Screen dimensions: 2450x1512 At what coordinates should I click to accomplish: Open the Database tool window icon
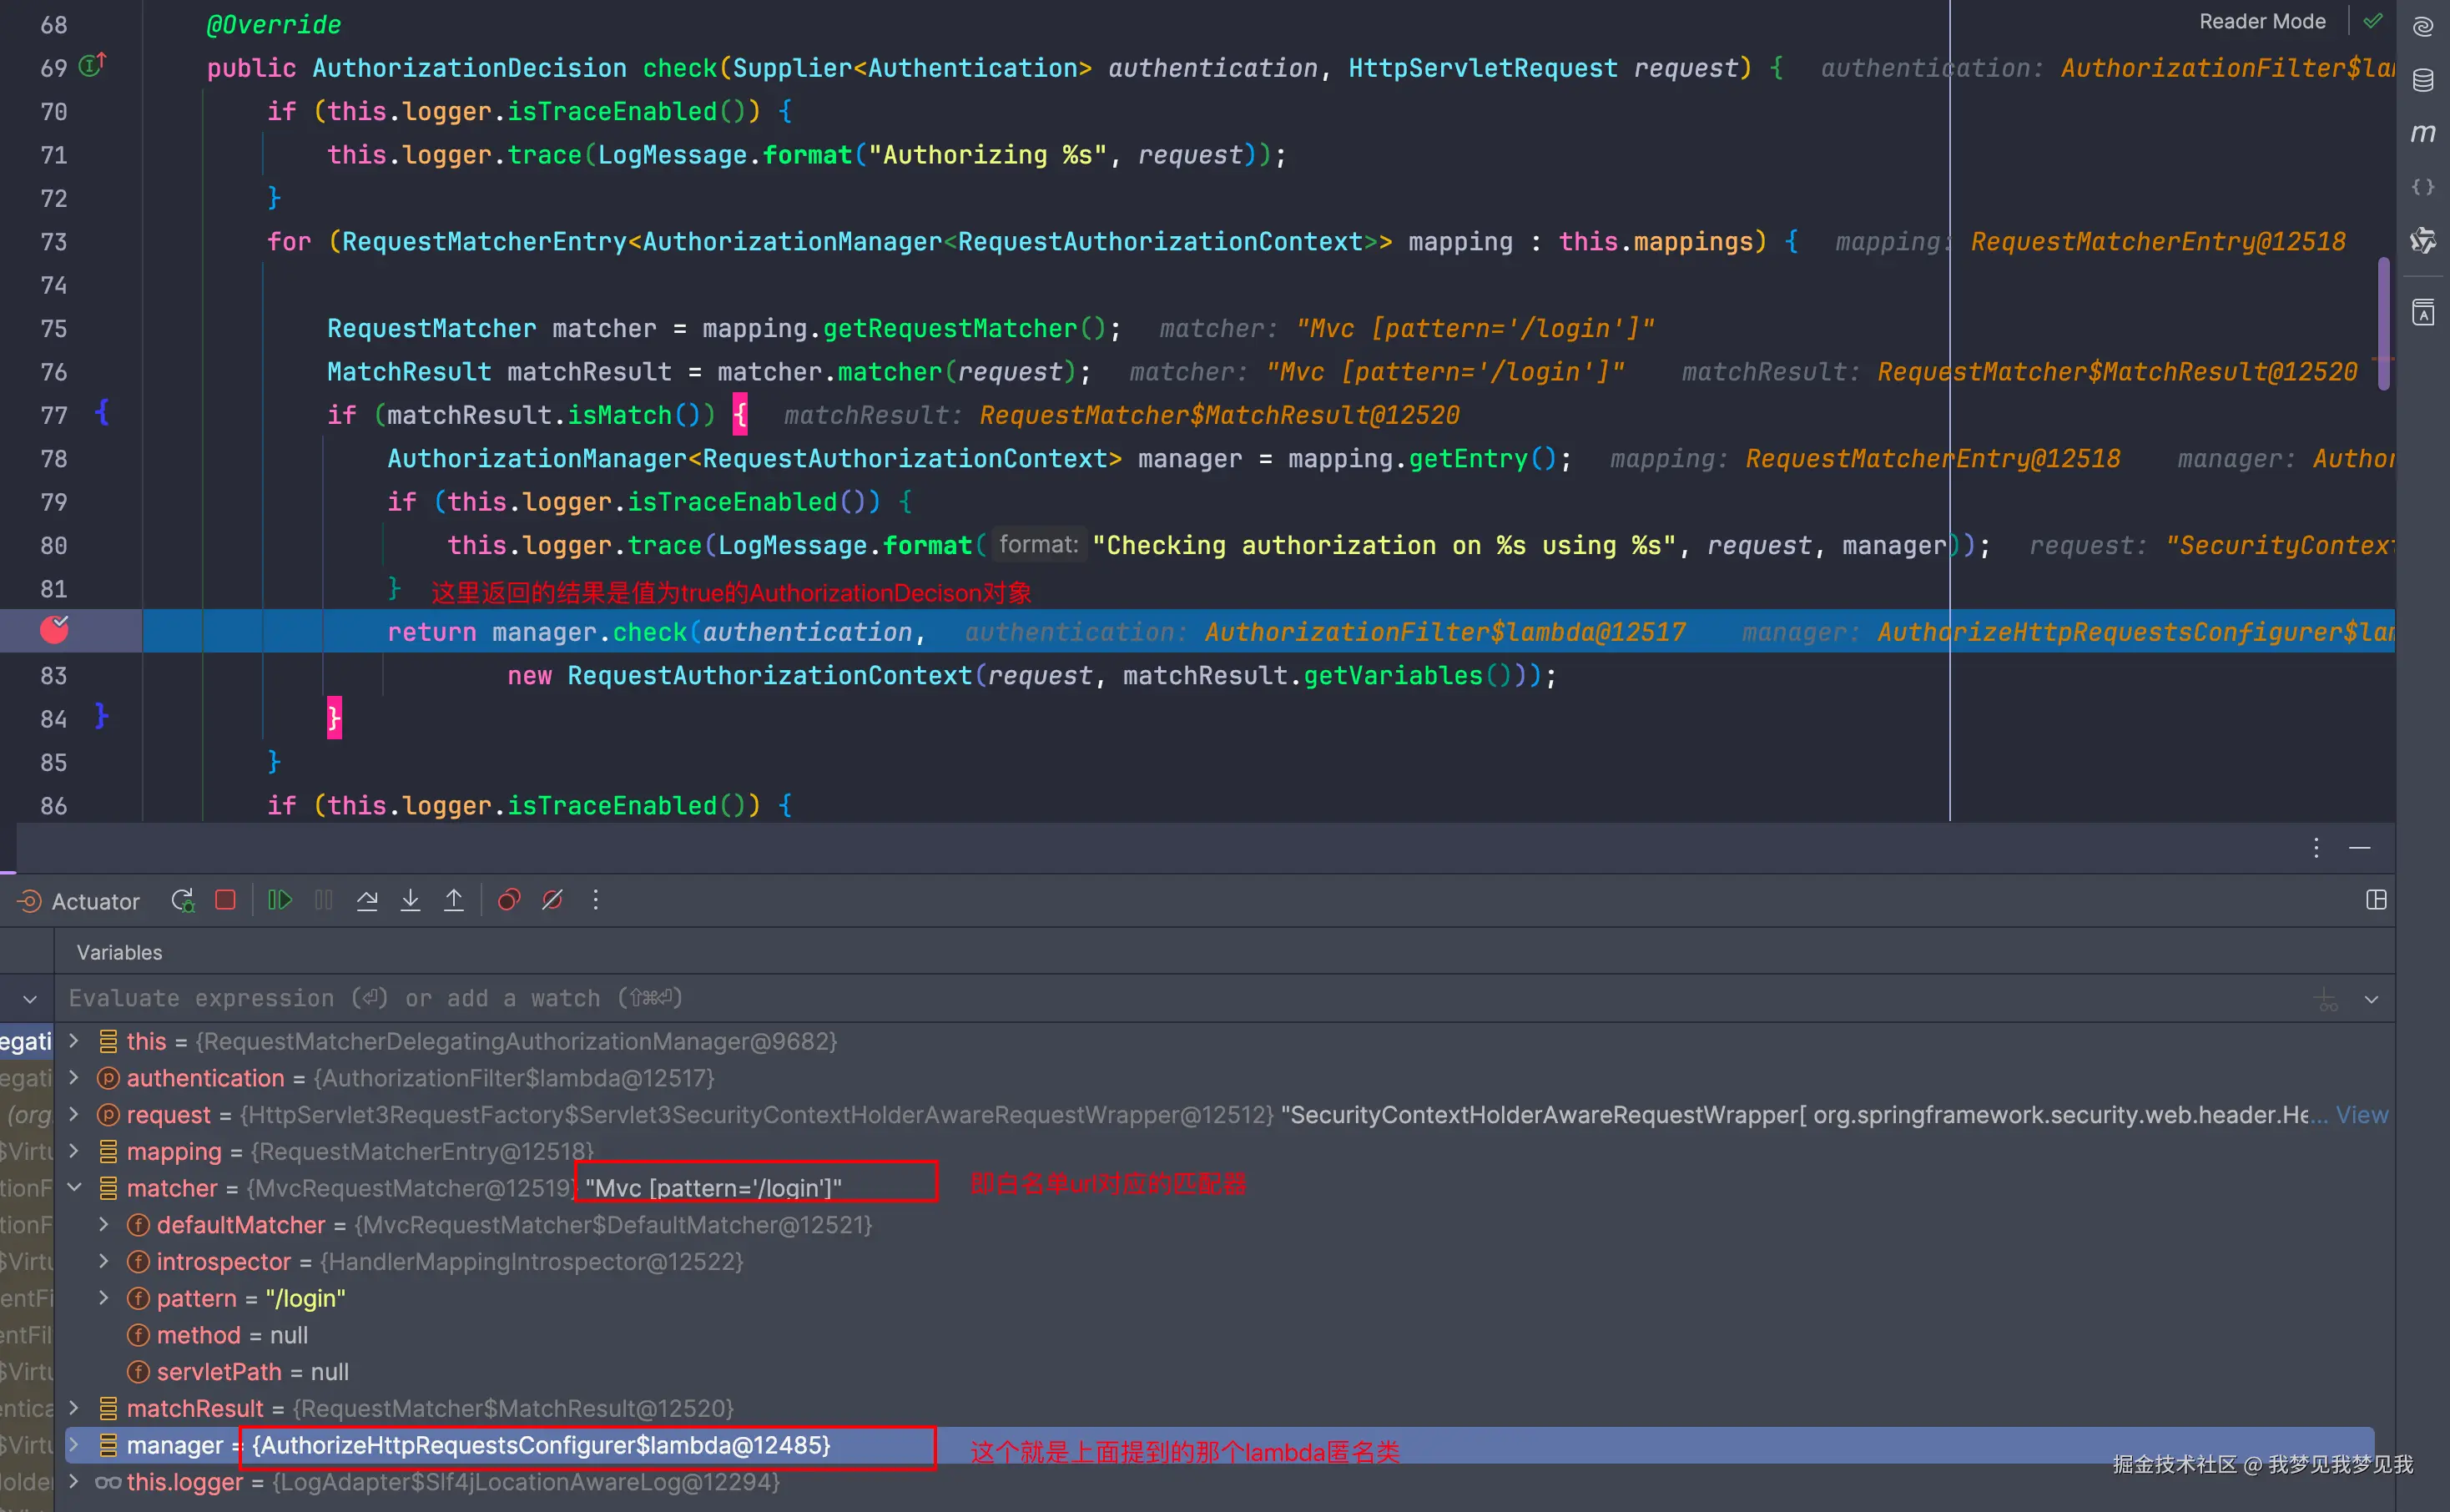[2423, 80]
